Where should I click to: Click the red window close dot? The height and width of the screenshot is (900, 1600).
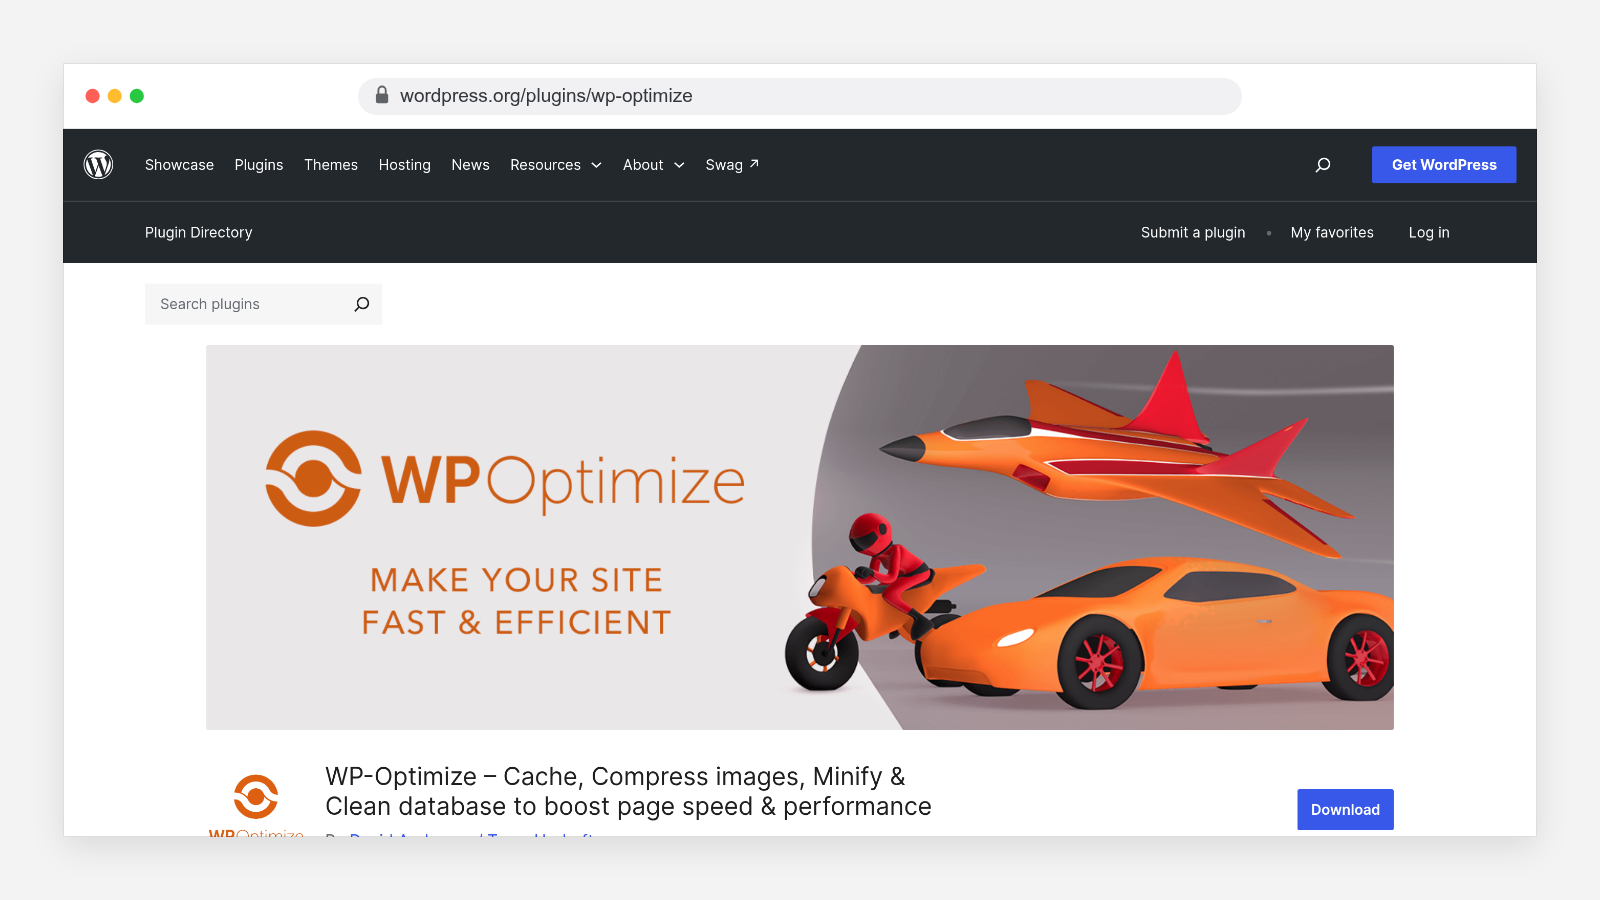click(93, 96)
